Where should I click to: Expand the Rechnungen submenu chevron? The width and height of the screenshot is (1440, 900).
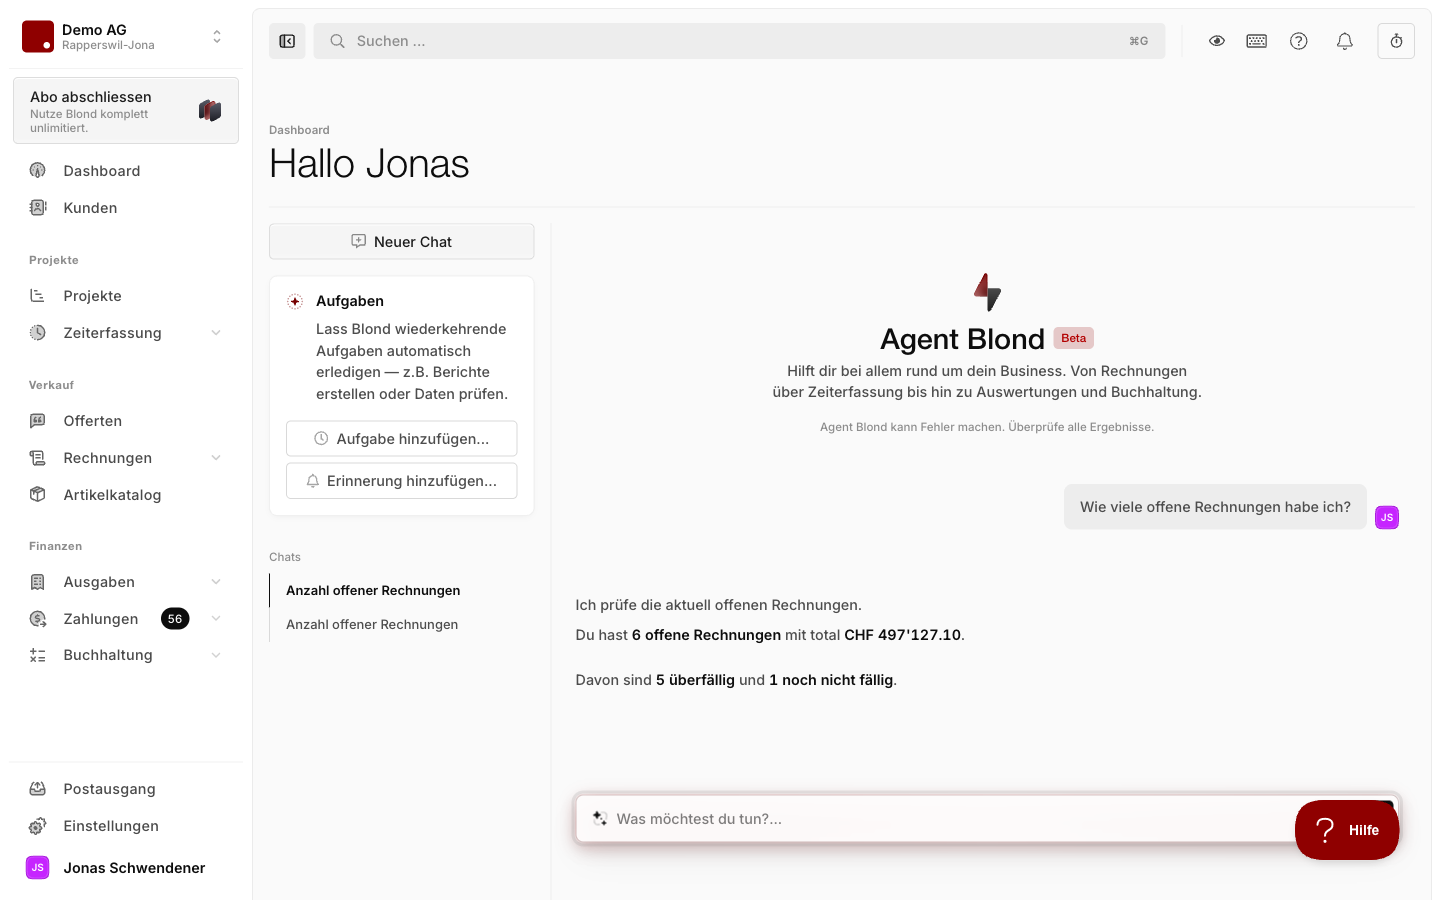point(216,458)
